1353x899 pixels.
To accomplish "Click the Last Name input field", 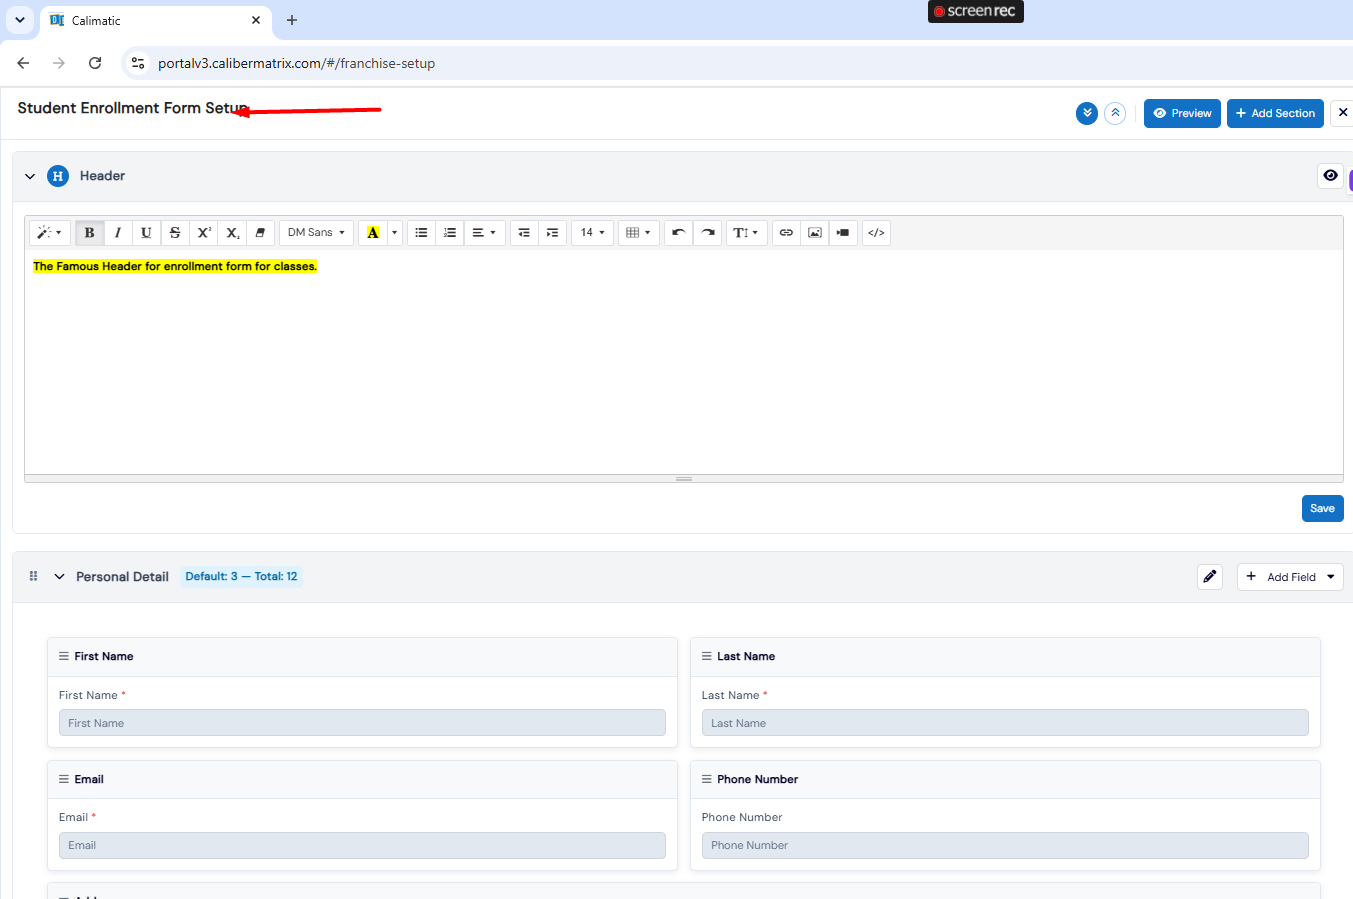I will click(x=1005, y=723).
